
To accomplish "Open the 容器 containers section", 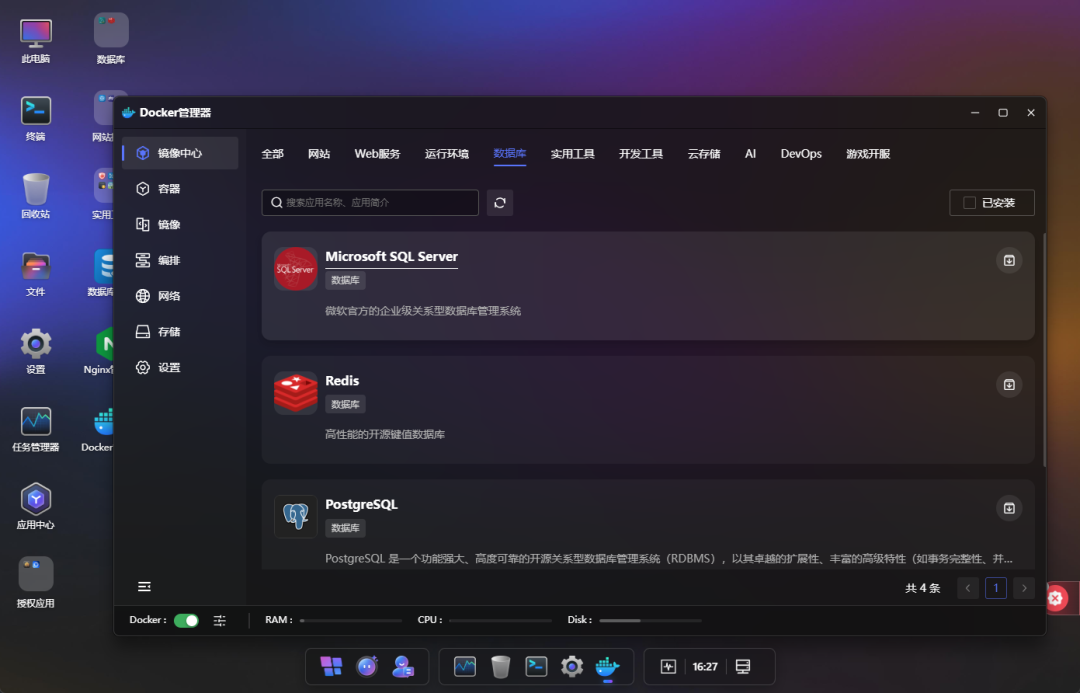I will coord(180,189).
